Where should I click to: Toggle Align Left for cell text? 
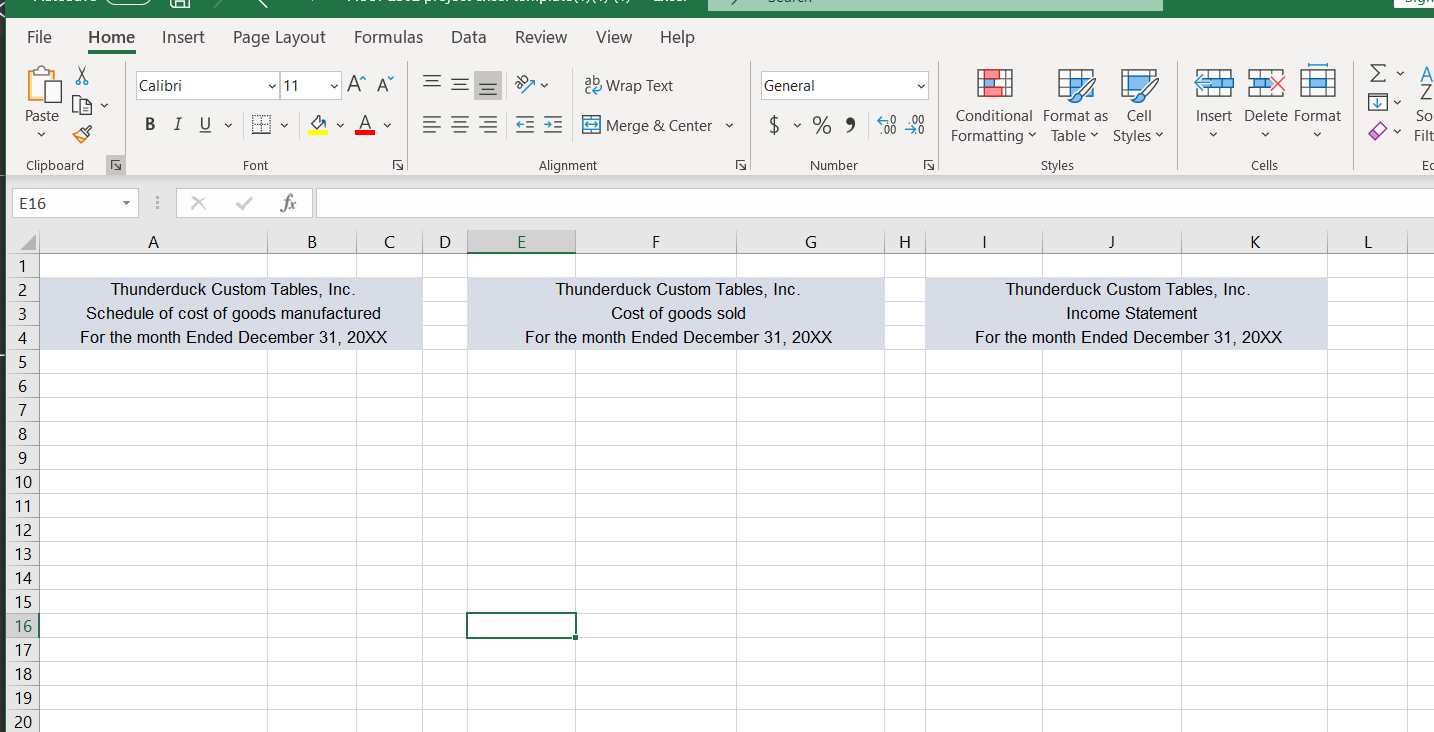tap(431, 125)
